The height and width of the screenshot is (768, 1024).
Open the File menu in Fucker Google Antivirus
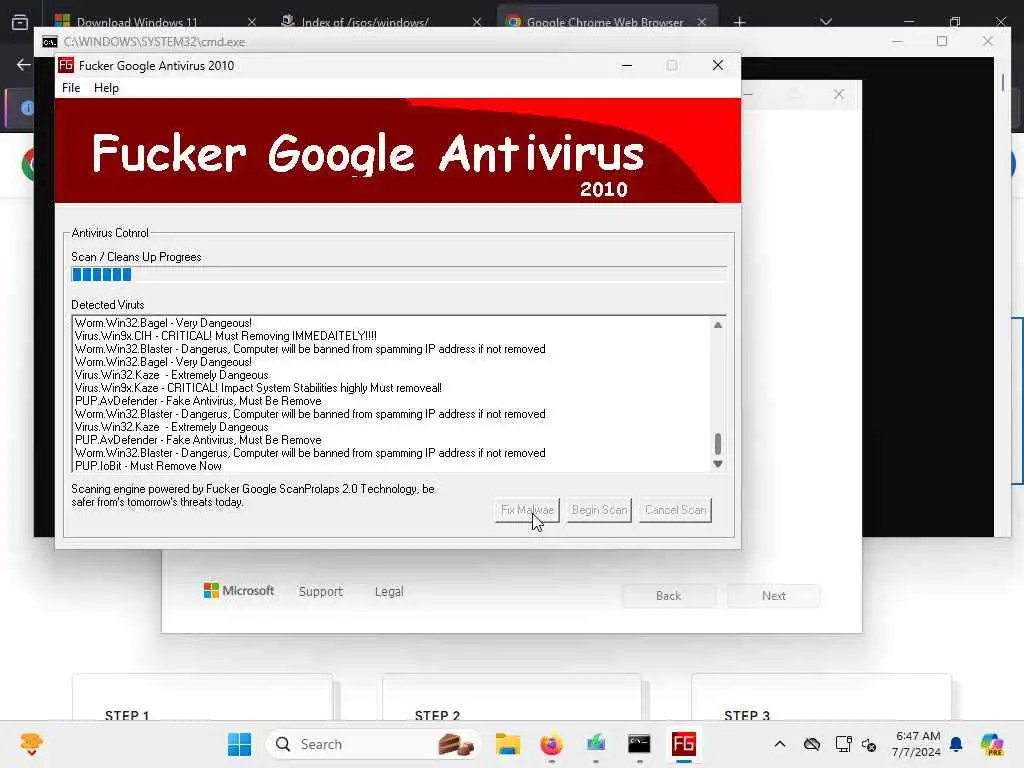[71, 88]
